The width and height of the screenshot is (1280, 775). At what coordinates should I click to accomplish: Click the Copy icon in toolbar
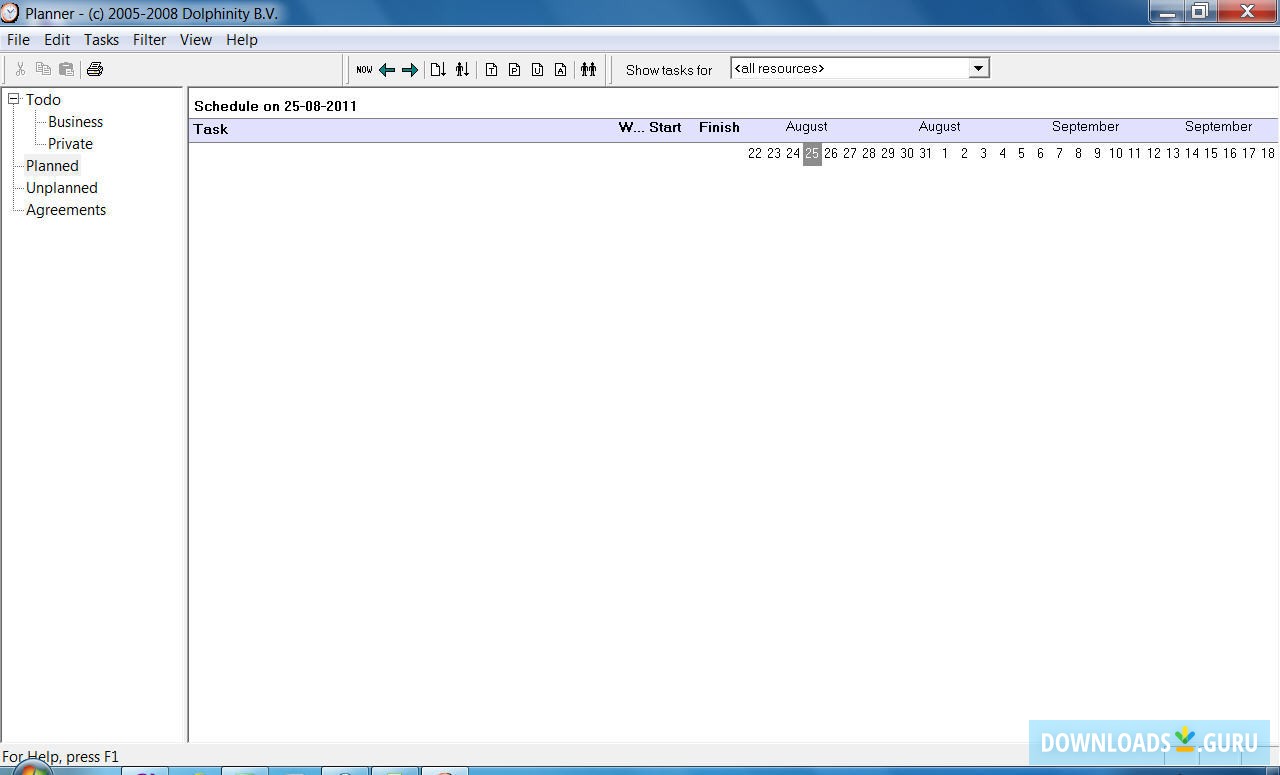43,69
